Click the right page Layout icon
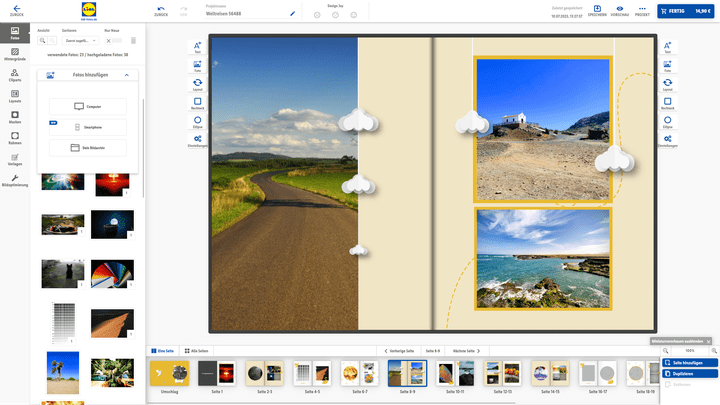Image resolution: width=720 pixels, height=405 pixels. 667,83
